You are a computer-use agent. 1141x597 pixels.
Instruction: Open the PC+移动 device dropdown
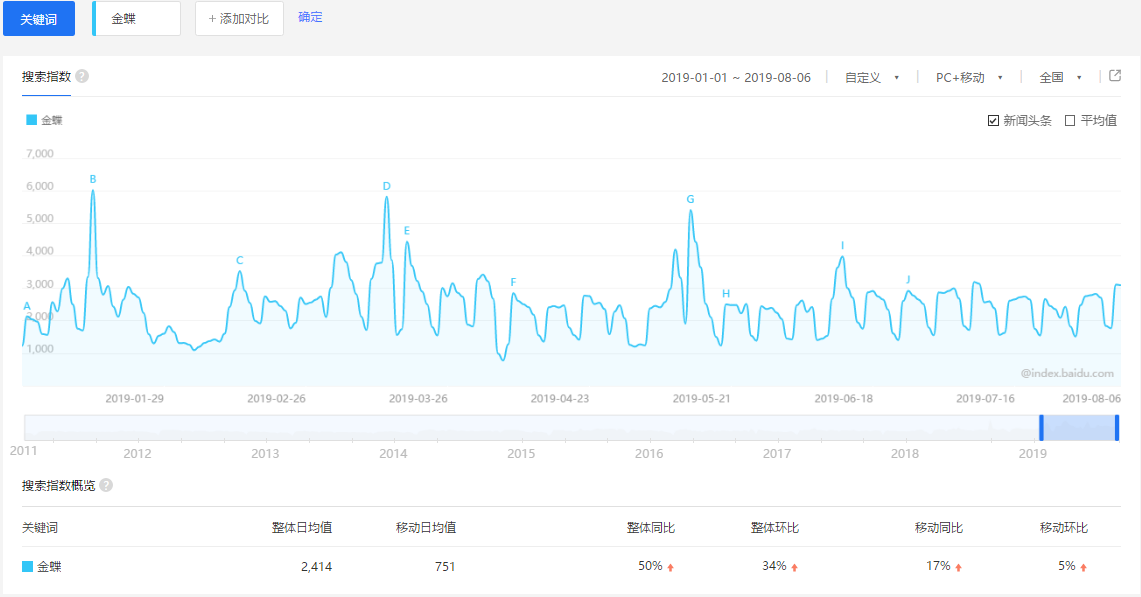click(x=967, y=76)
